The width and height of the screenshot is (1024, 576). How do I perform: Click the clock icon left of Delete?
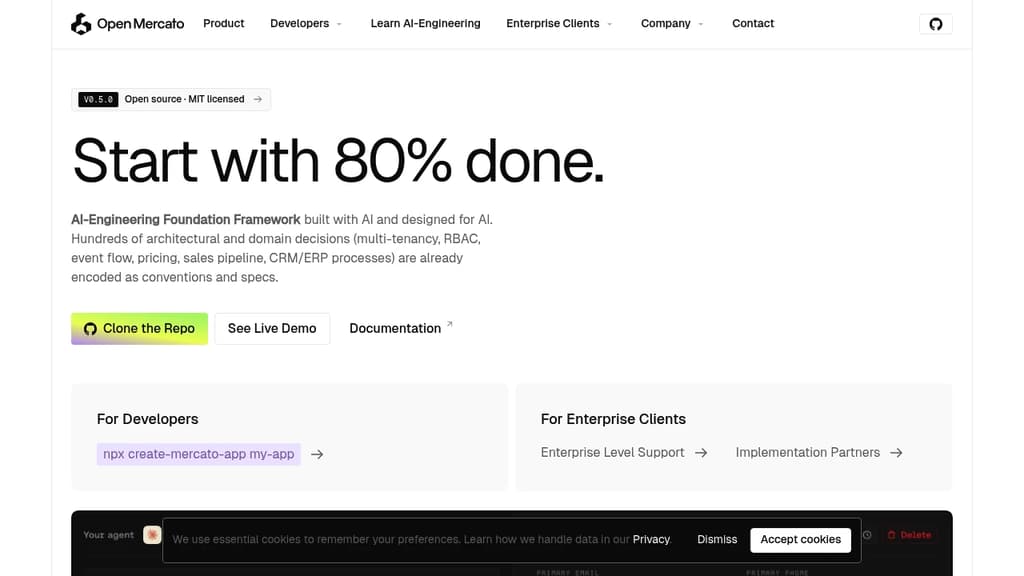tap(867, 535)
